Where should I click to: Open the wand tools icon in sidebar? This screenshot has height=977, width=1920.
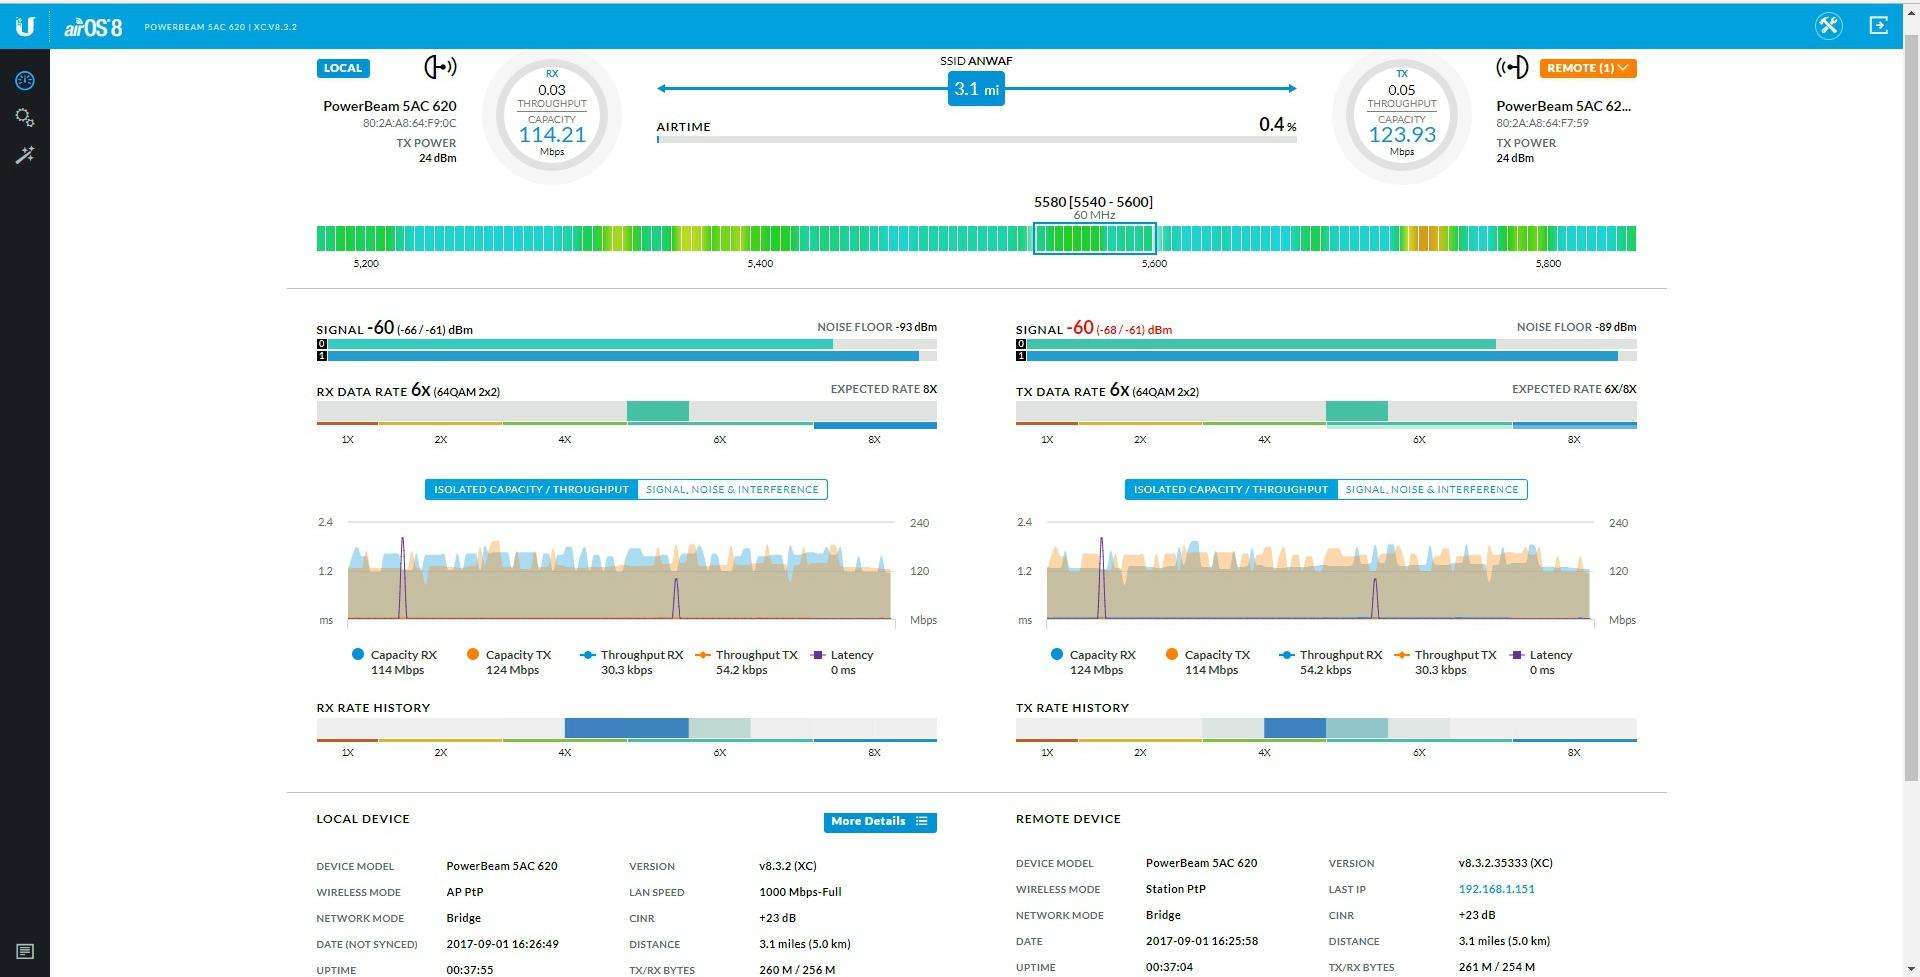25,155
